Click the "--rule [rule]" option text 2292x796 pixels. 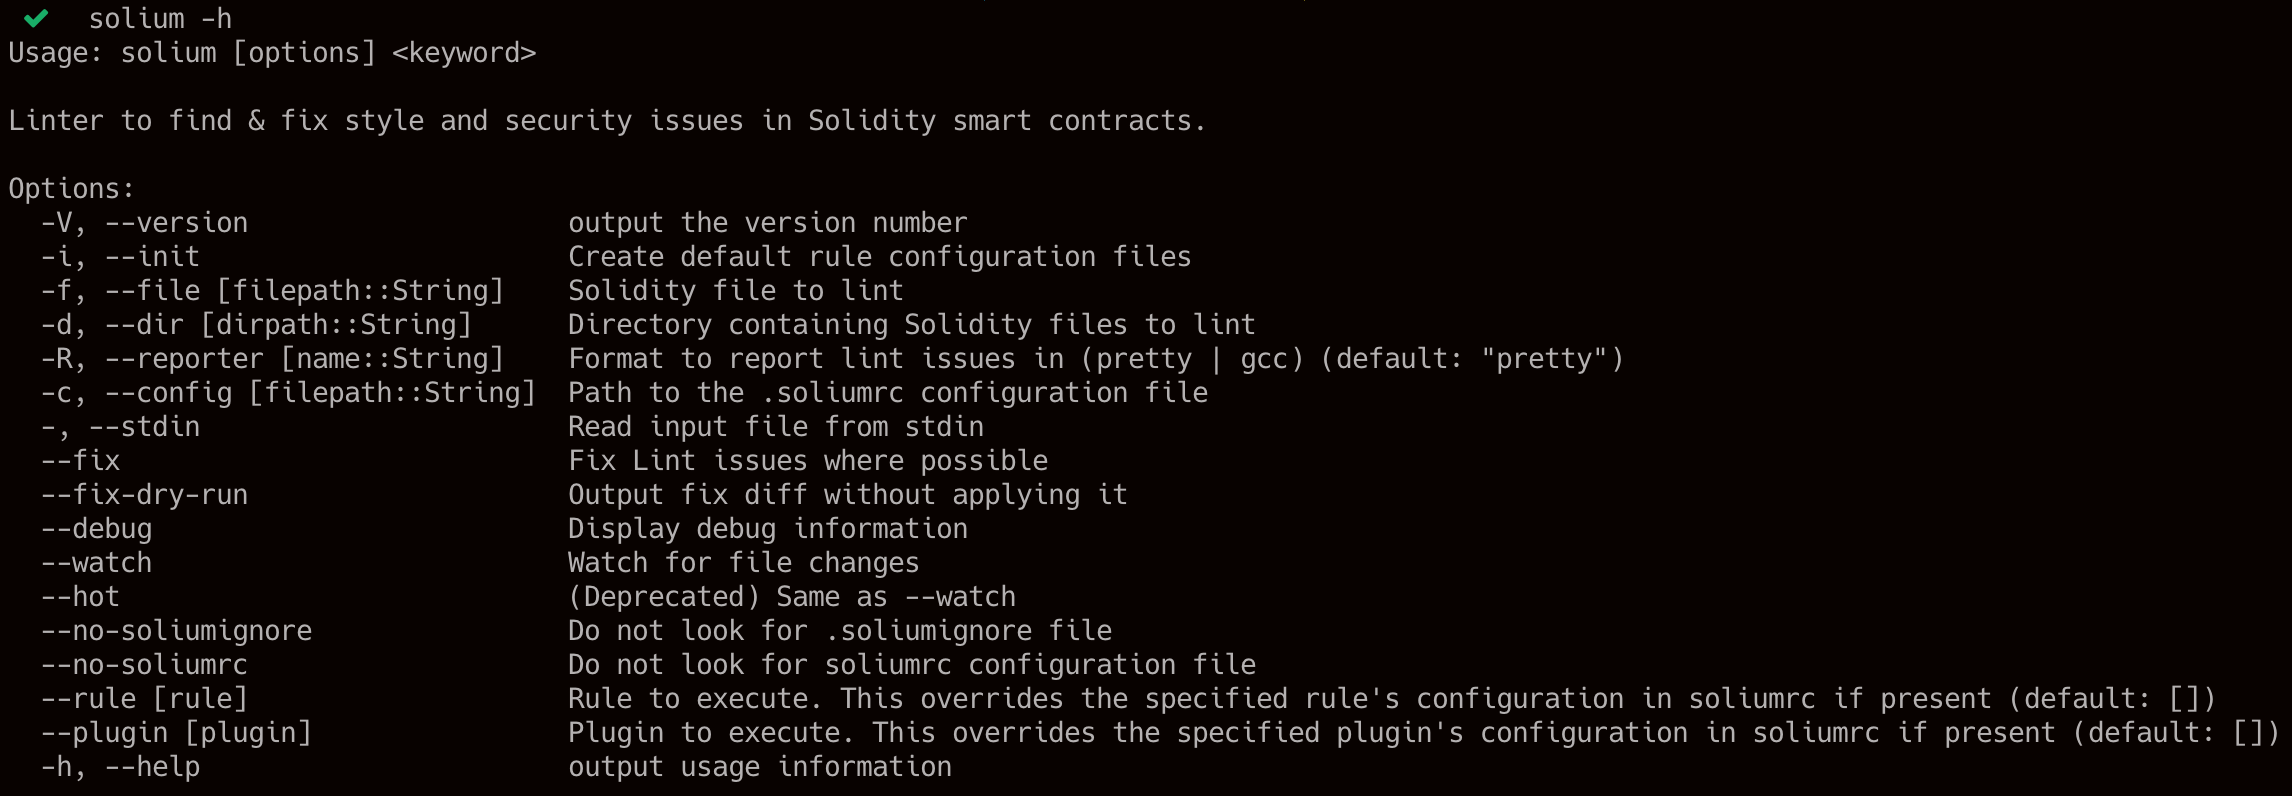pyautogui.click(x=144, y=699)
